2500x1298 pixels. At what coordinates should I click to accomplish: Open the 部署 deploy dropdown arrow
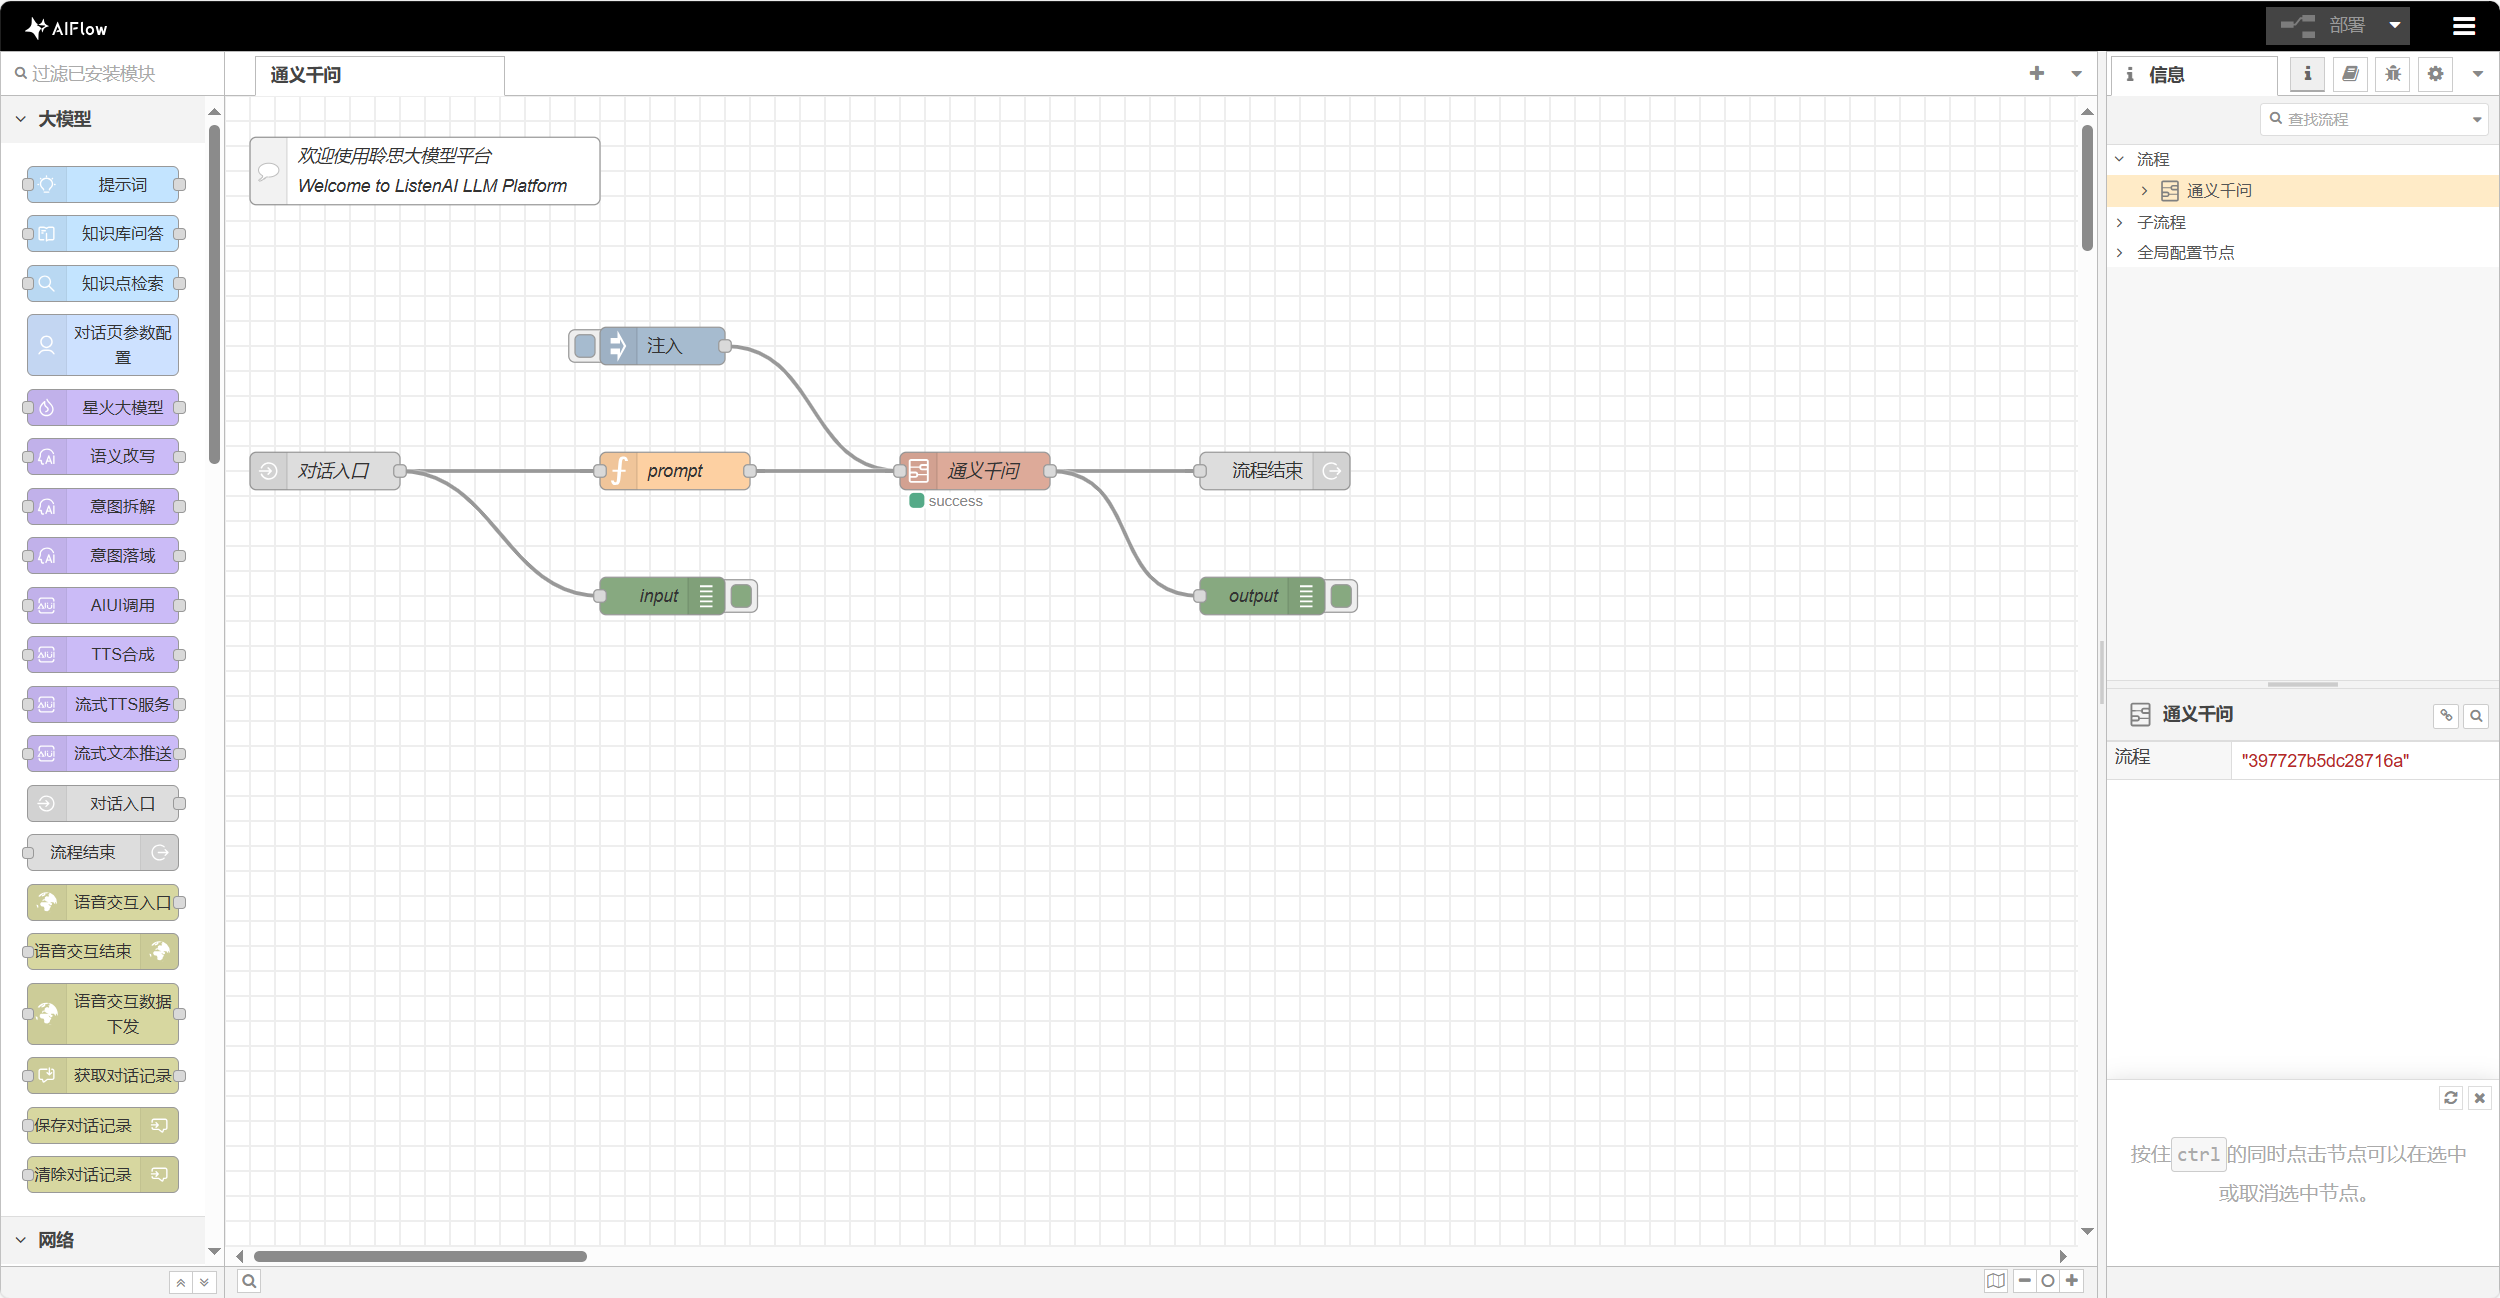click(2394, 26)
